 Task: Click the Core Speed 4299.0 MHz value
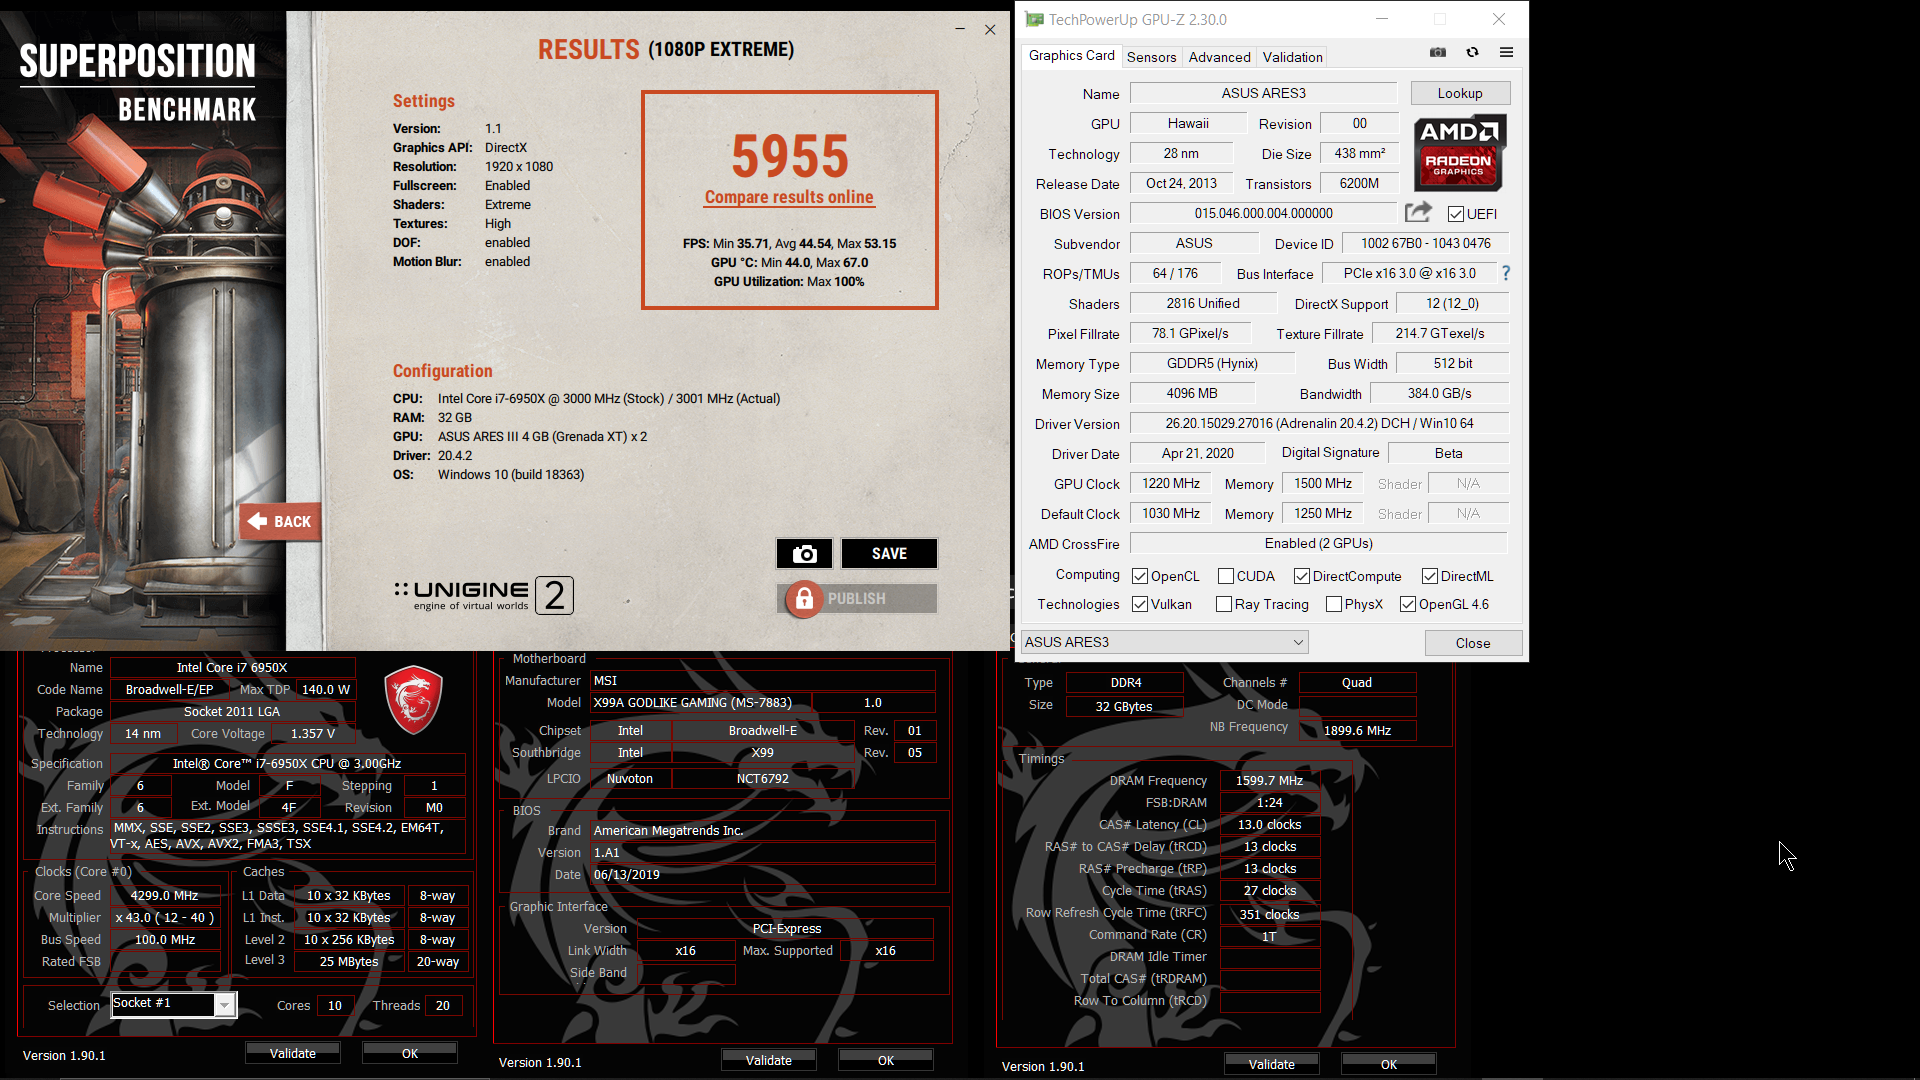pyautogui.click(x=165, y=895)
